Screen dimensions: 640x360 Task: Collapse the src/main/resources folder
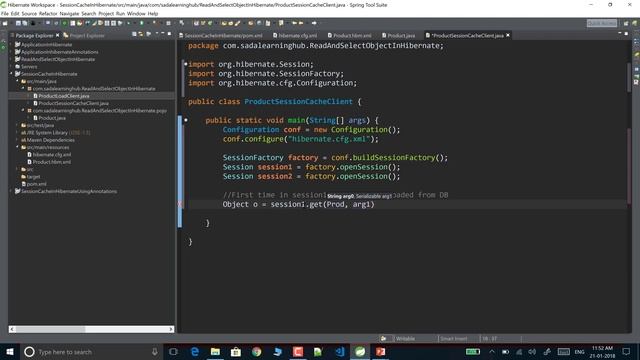(18, 147)
